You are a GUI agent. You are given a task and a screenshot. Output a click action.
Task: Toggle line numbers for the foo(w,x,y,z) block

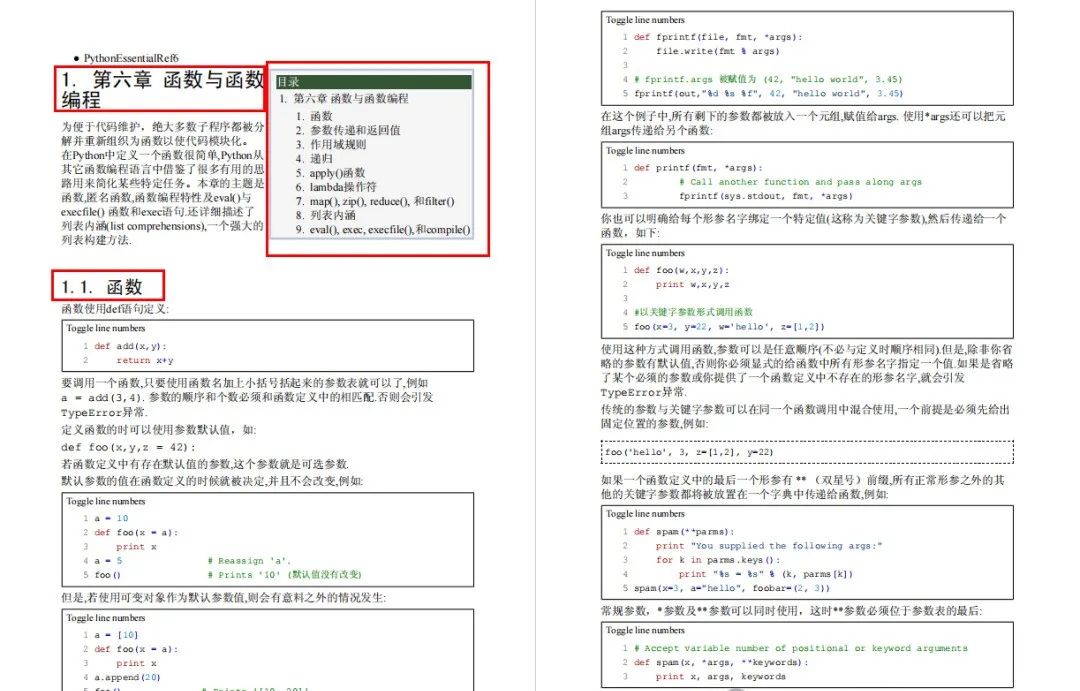pyautogui.click(x=645, y=253)
